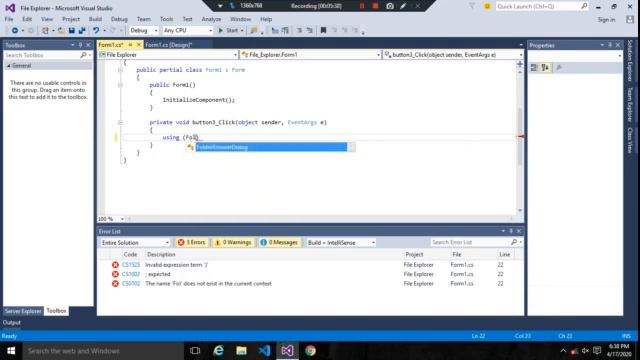Click the editor horizontal scrollbar
The width and height of the screenshot is (640, 360).
[x=320, y=219]
